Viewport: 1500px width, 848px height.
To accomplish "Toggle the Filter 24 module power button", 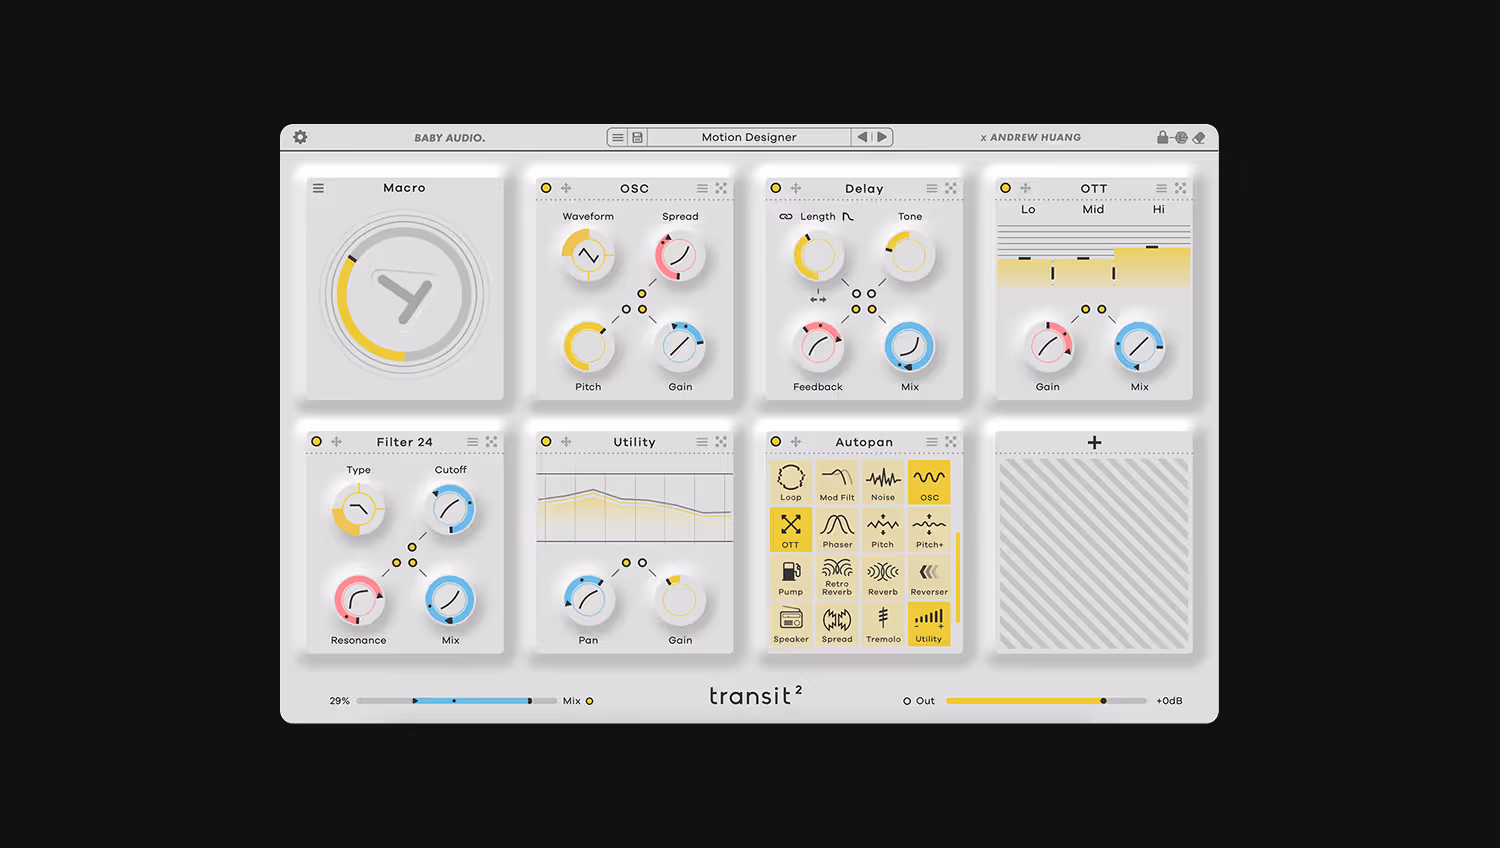I will 316,441.
